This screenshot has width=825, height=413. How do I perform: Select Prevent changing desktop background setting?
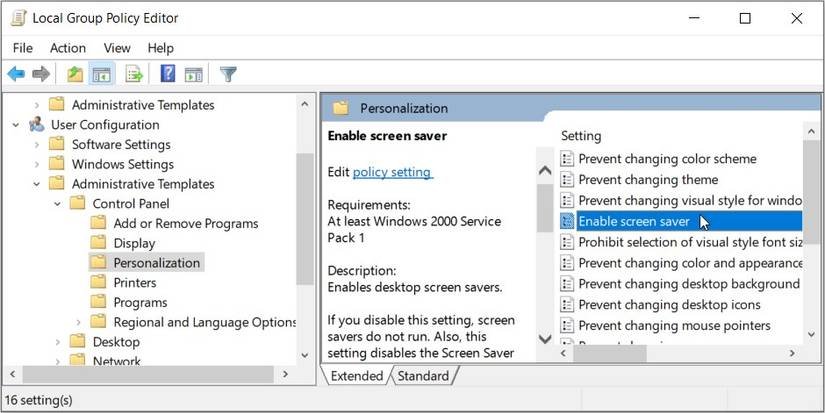click(688, 284)
